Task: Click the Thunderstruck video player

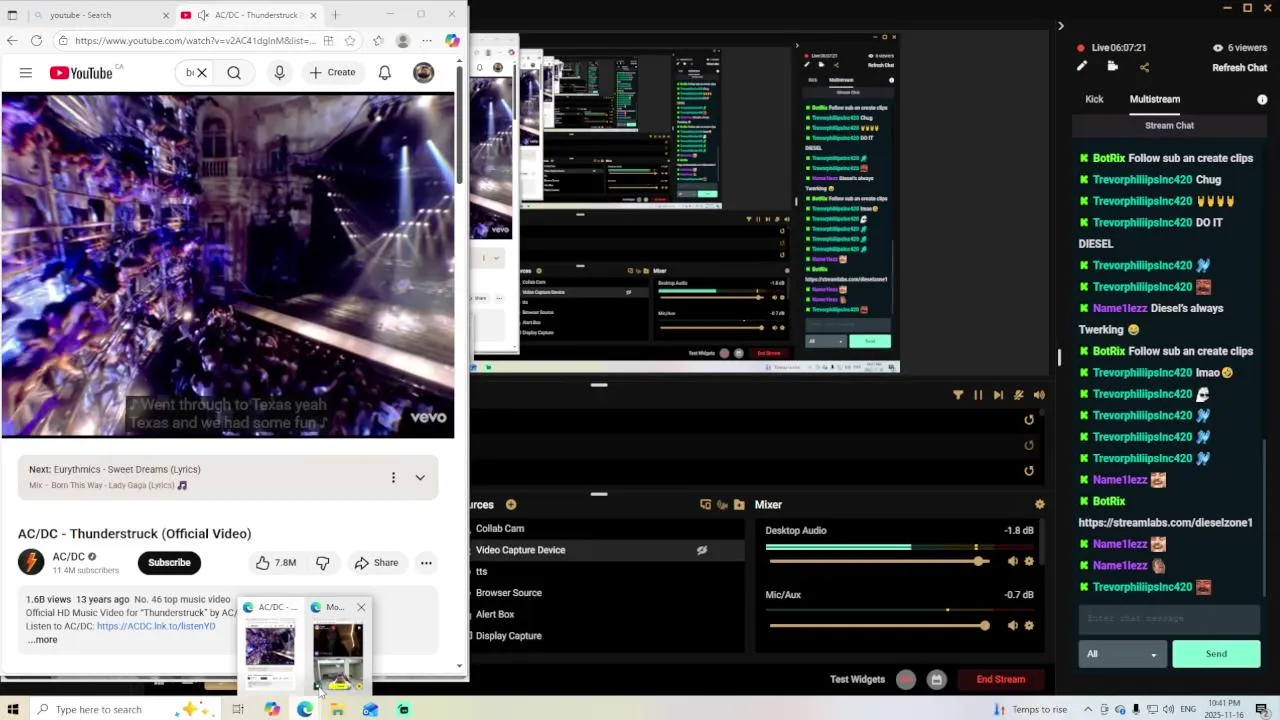Action: pyautogui.click(x=228, y=265)
